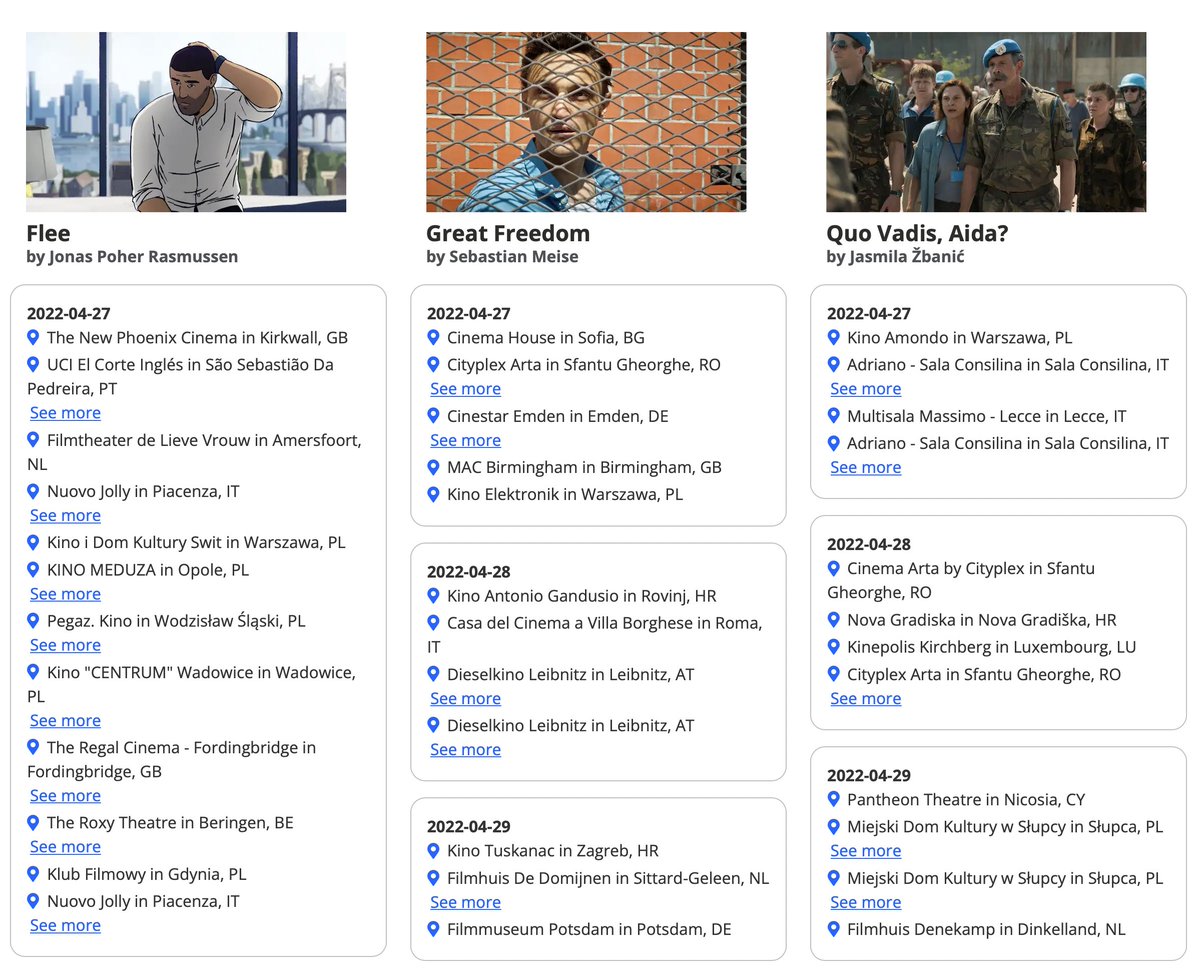Screen dimensions: 1200x969
Task: Click the film title "Quo Vadis, Aida?"
Action: point(917,234)
